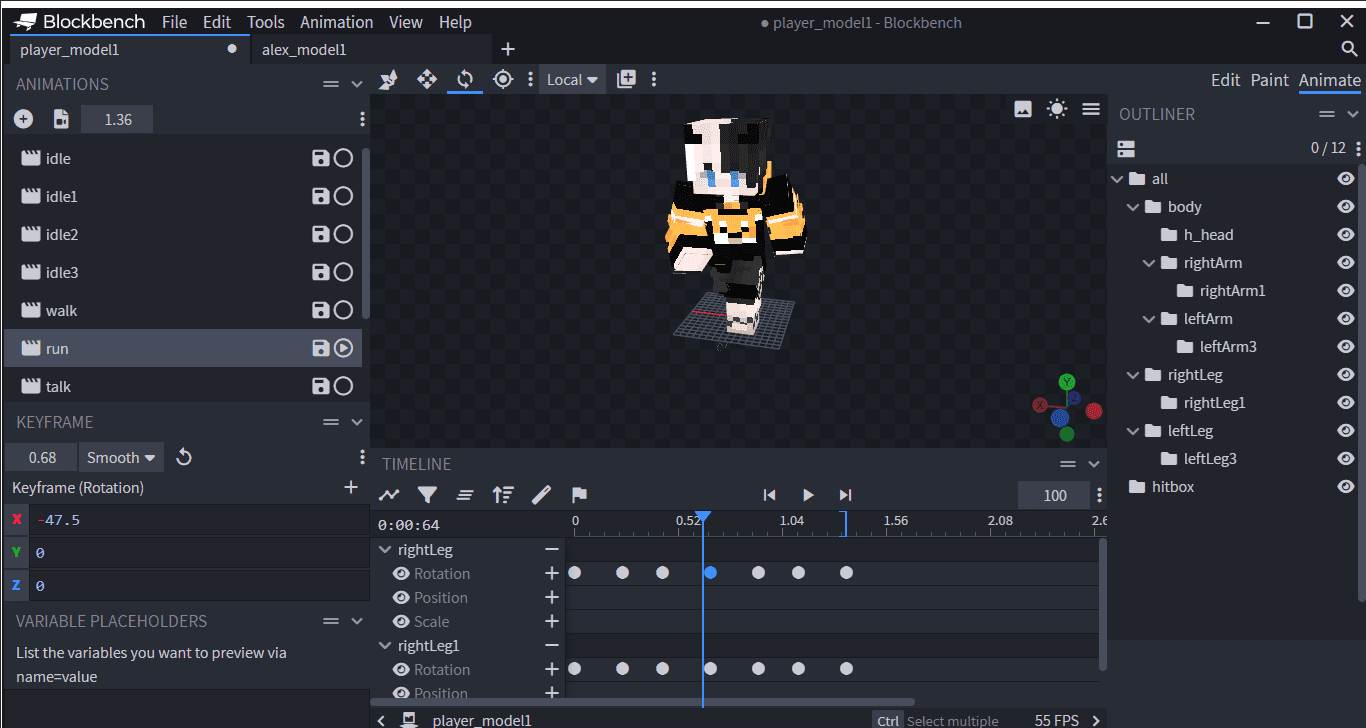1366x728 pixels.
Task: Switch to Paint mode
Action: point(1269,80)
